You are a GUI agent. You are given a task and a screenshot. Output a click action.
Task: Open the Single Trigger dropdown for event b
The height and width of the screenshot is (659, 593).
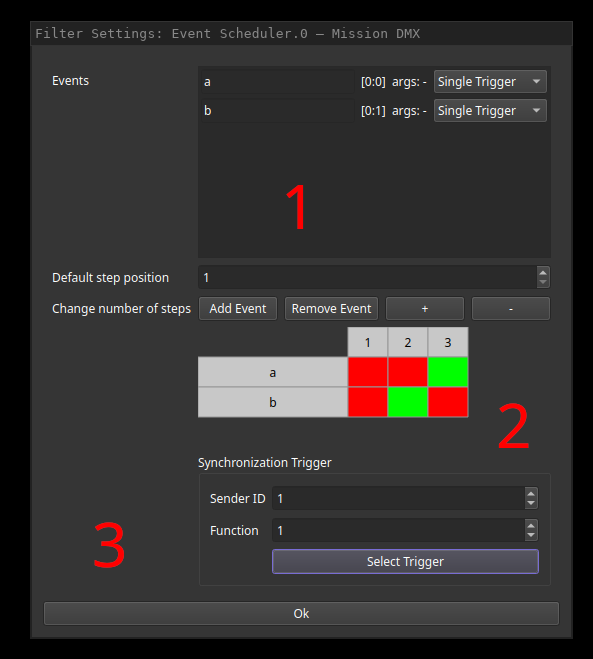[x=490, y=111]
